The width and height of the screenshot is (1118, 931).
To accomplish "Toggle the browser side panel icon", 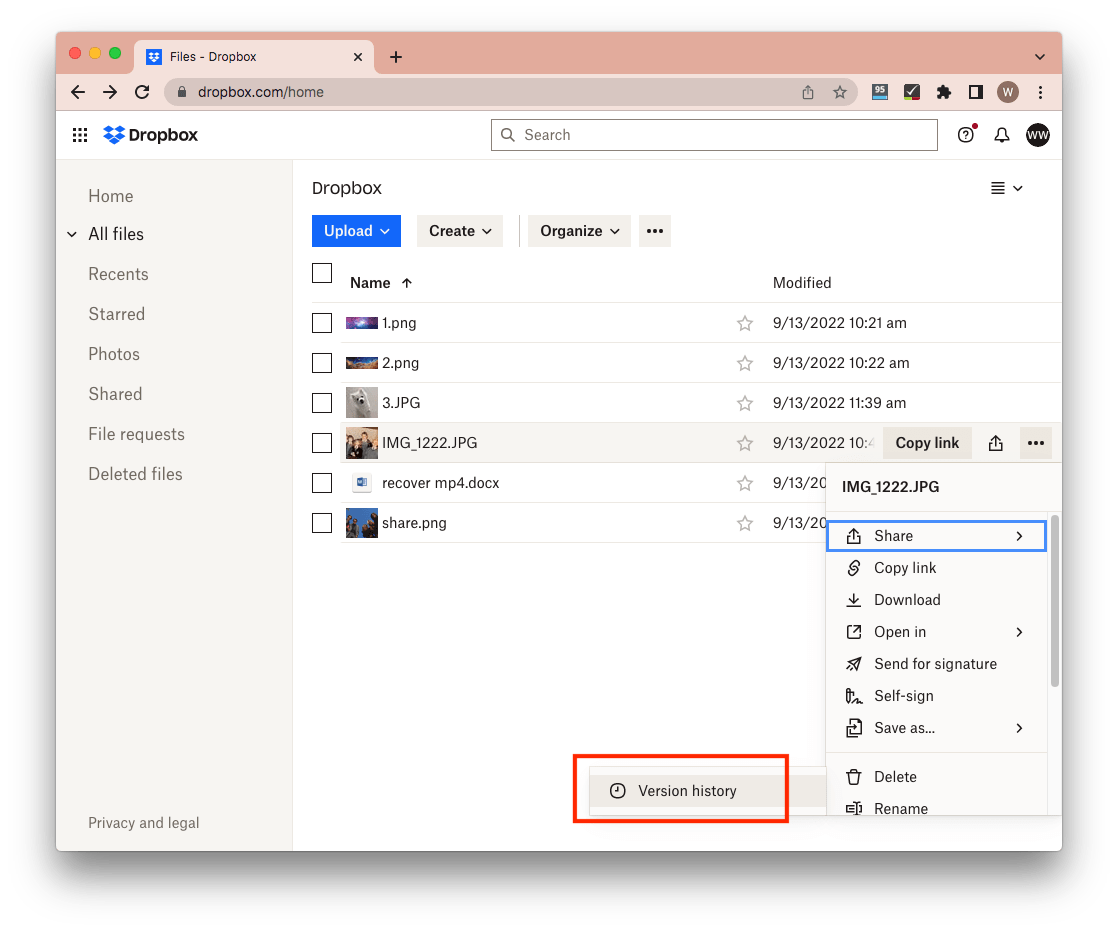I will [x=975, y=92].
